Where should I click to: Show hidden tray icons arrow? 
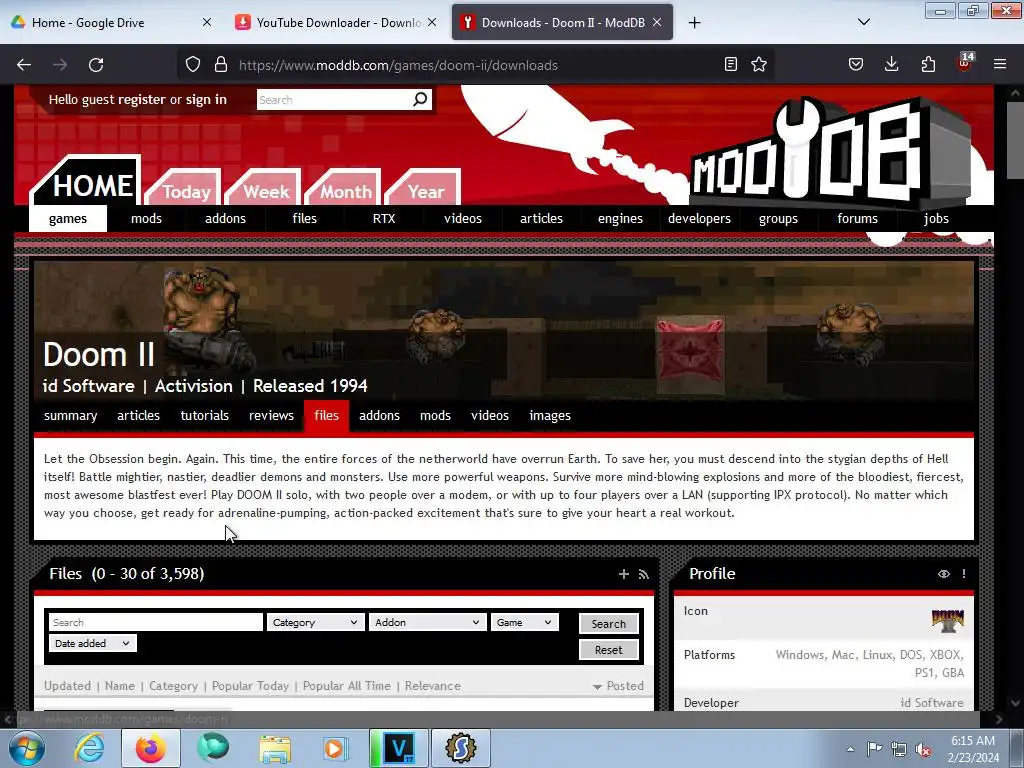click(x=850, y=749)
